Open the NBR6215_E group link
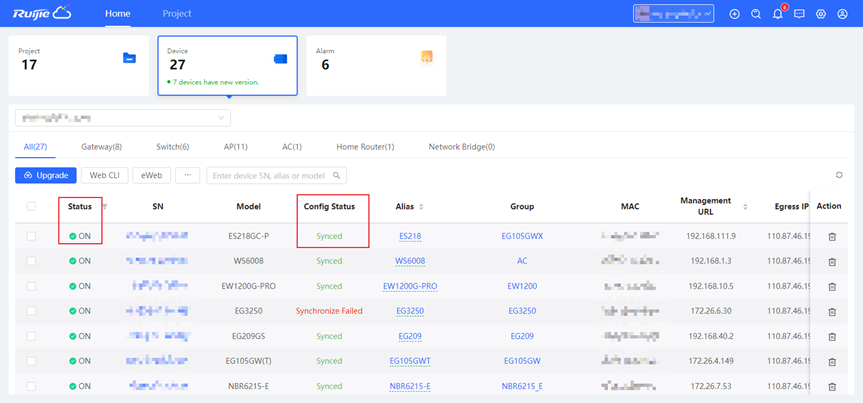 click(522, 386)
